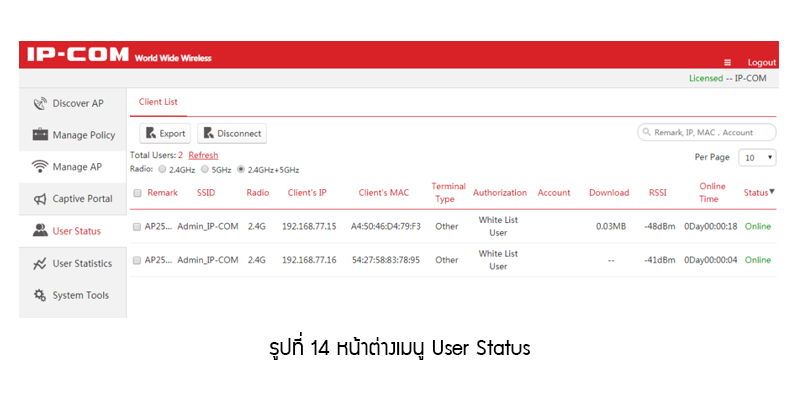Click the User Status people icon
Screen dimensions: 800x400
tap(40, 231)
